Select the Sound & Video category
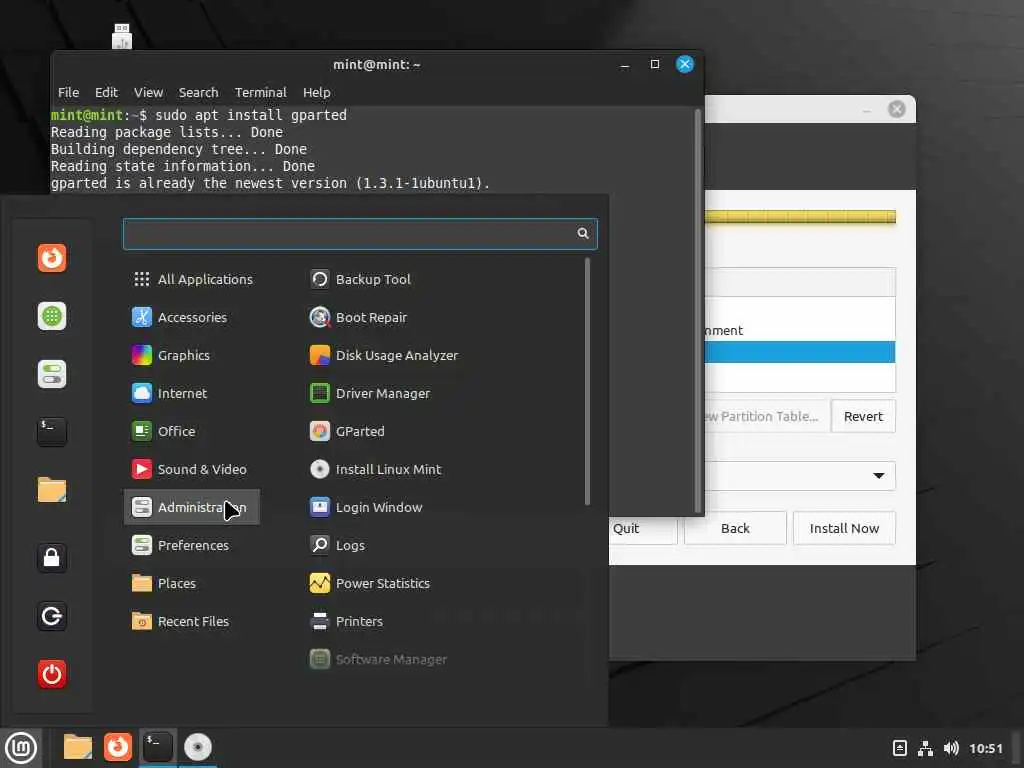1024x768 pixels. click(x=192, y=469)
